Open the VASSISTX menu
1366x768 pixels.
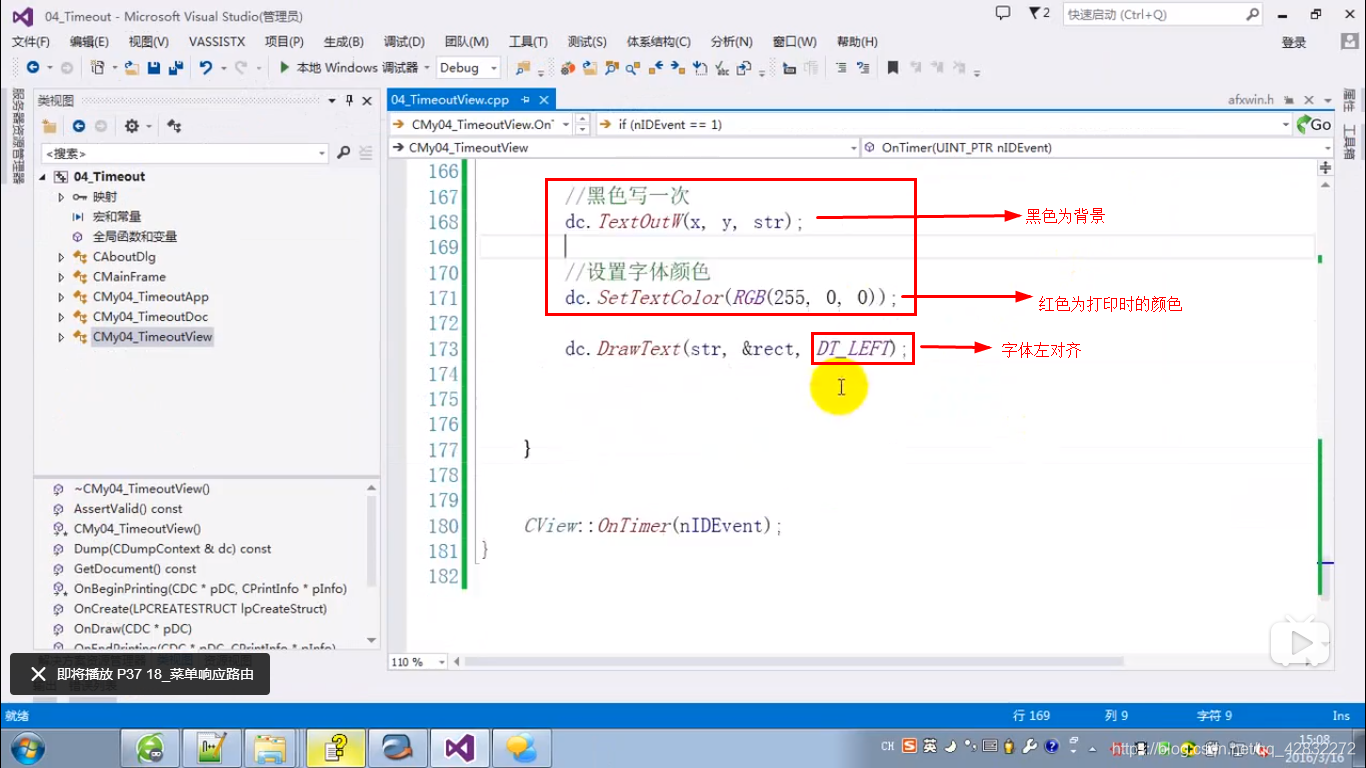click(x=216, y=41)
